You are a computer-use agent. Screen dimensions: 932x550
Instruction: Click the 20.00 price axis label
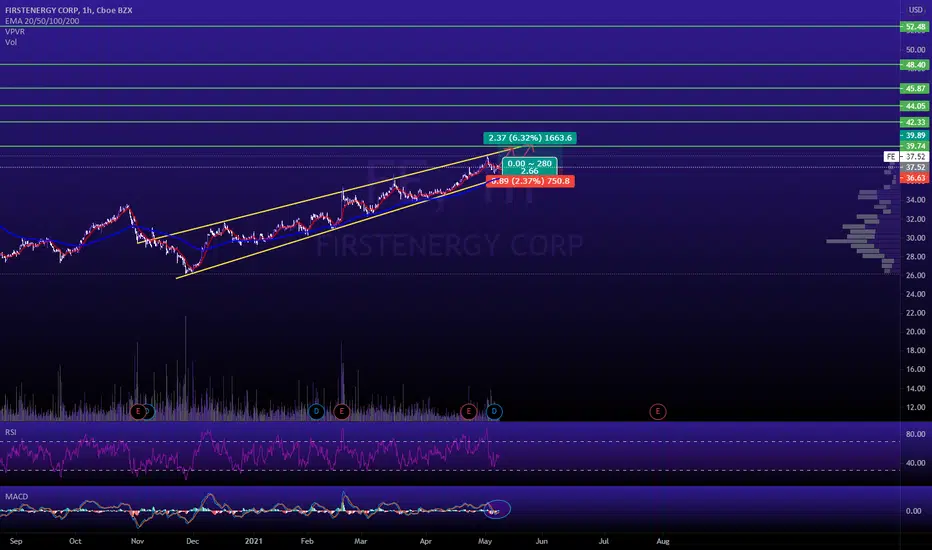point(915,332)
